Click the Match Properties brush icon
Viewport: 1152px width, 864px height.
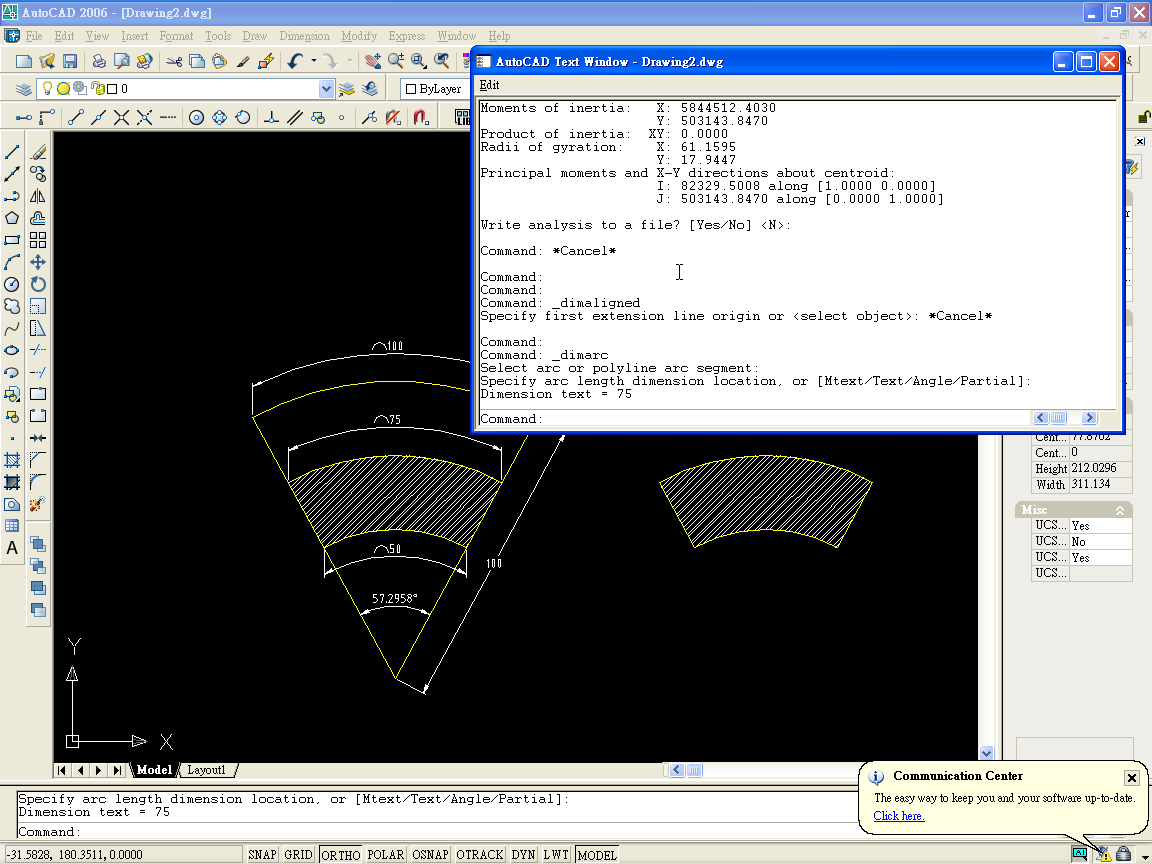(x=242, y=61)
